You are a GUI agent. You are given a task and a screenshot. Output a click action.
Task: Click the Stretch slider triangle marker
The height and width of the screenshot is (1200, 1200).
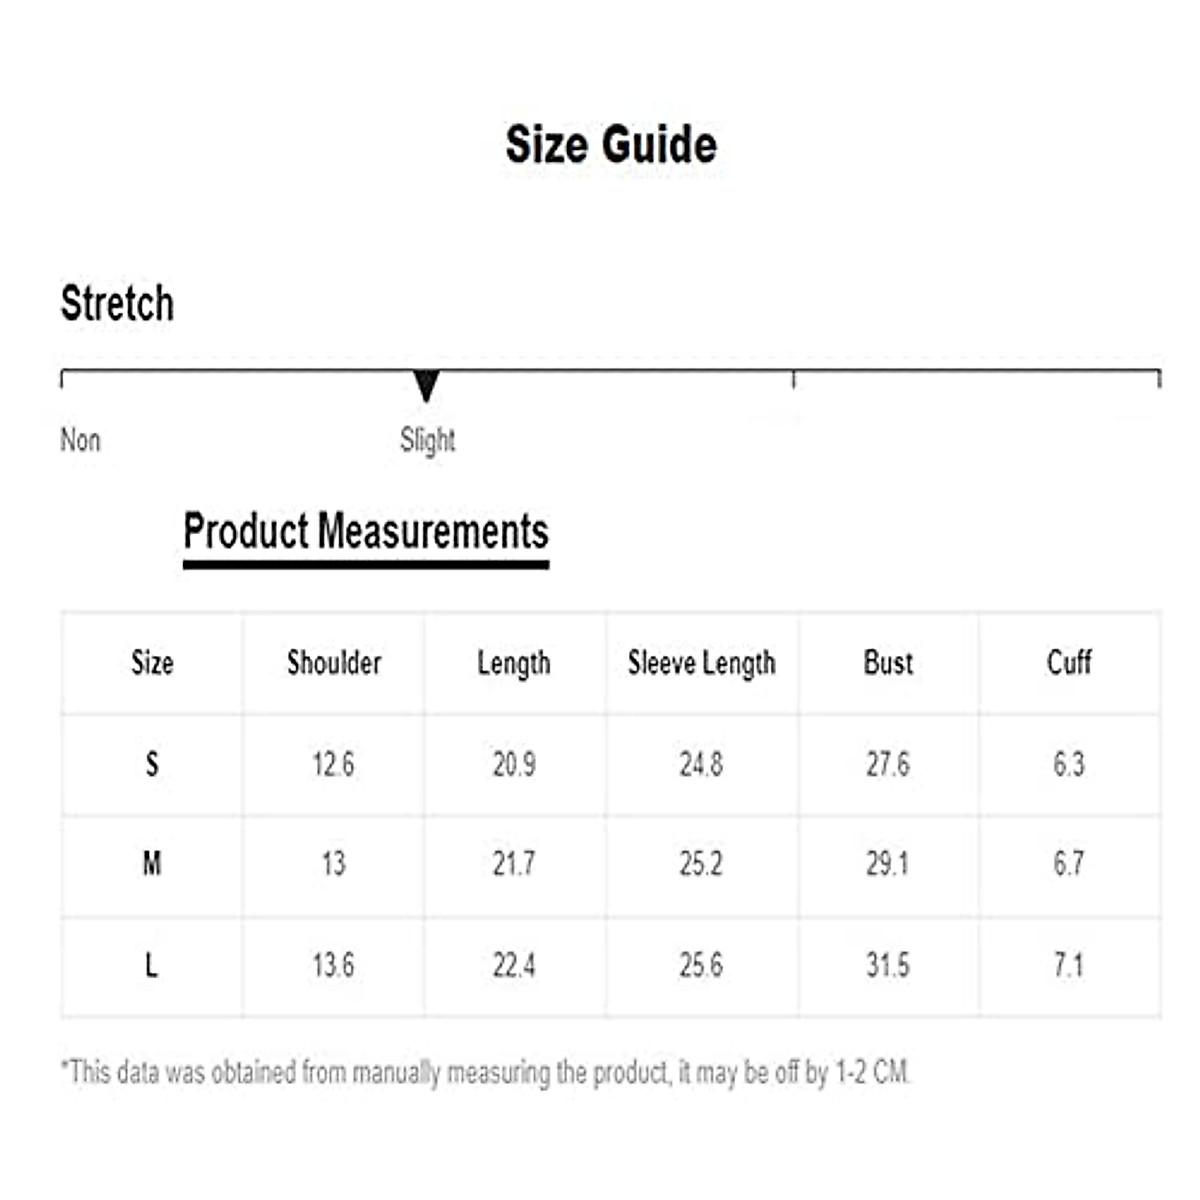pos(427,385)
